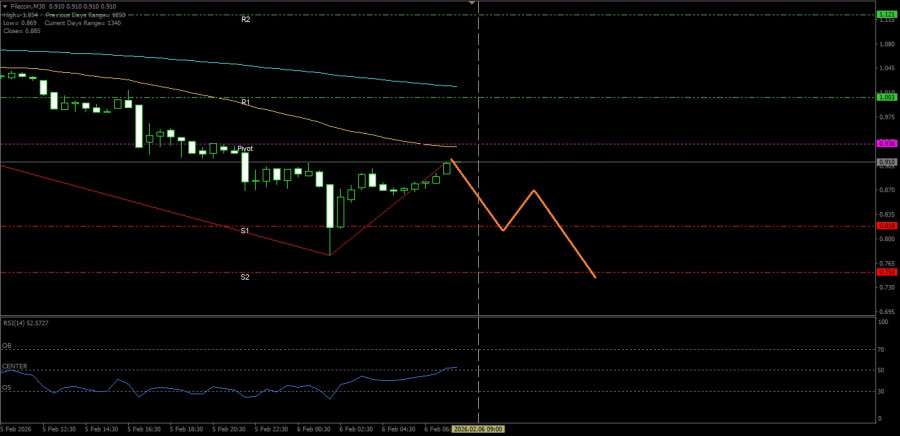Click the OB overbought level label
Screen dimensions: 900x436
point(6,346)
